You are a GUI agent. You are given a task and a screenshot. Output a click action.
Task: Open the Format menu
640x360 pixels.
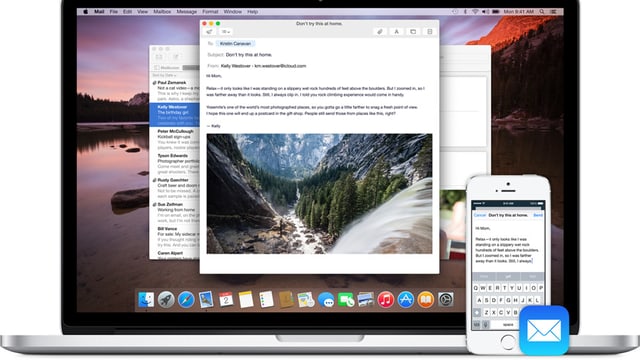pos(210,12)
